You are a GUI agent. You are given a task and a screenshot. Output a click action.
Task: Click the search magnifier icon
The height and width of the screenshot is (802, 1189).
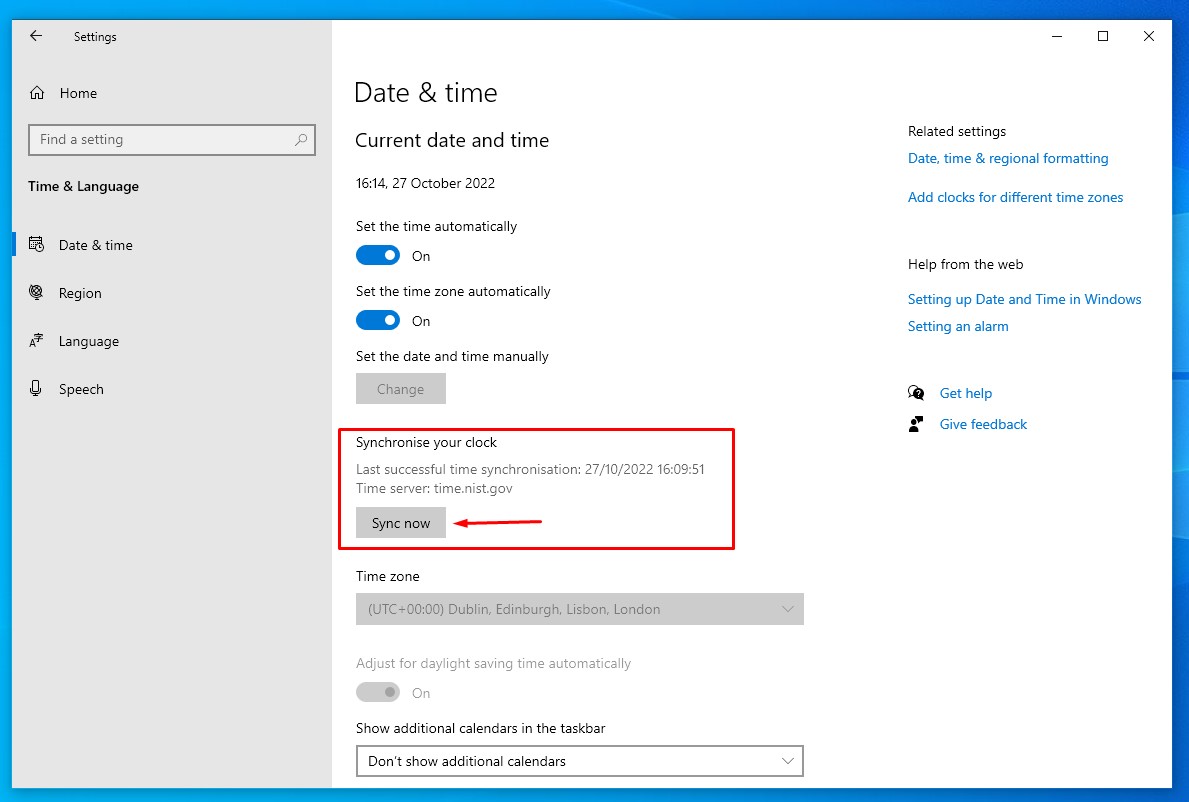300,140
